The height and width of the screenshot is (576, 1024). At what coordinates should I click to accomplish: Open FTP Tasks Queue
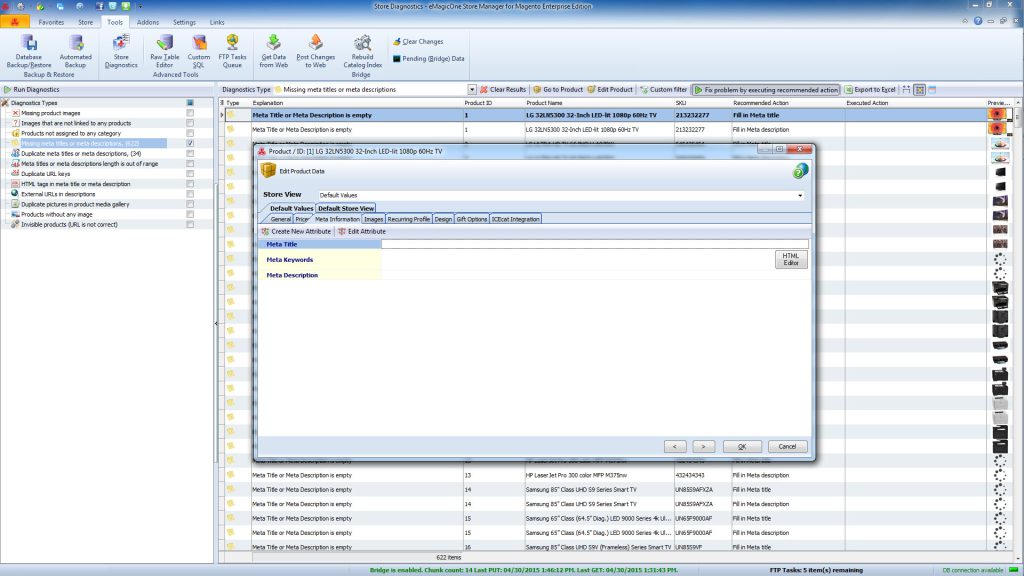click(x=232, y=50)
